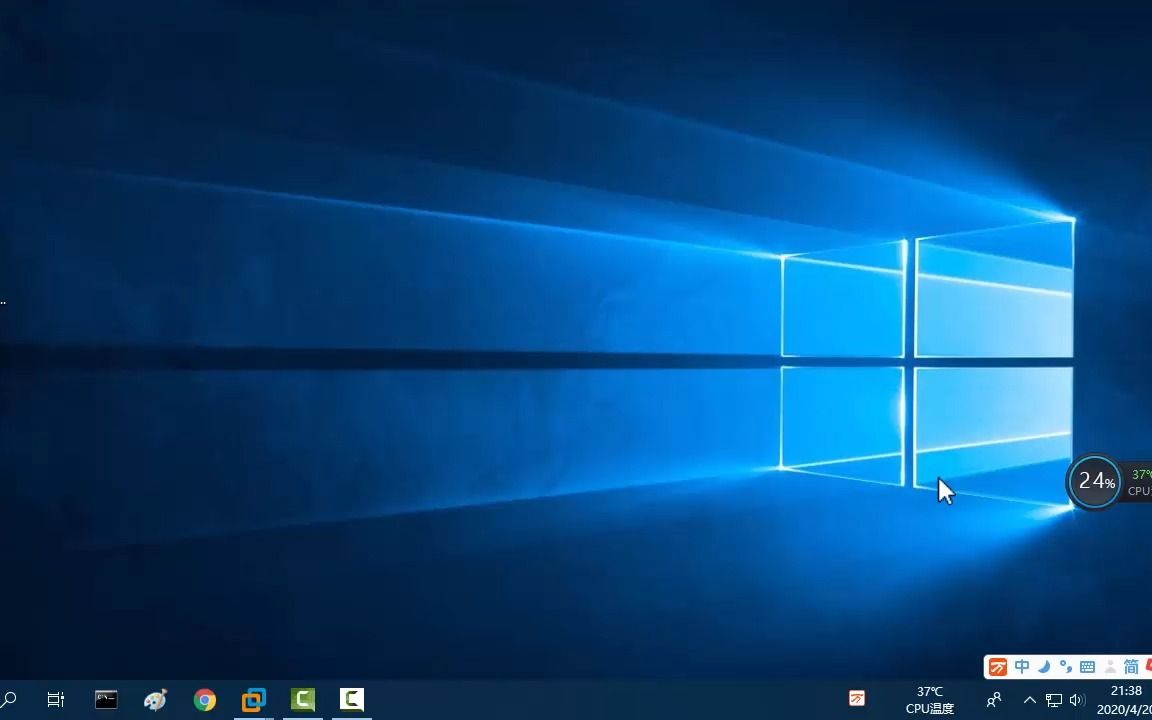Toggle the punctuation mode on the IME bar

pyautogui.click(x=1065, y=667)
